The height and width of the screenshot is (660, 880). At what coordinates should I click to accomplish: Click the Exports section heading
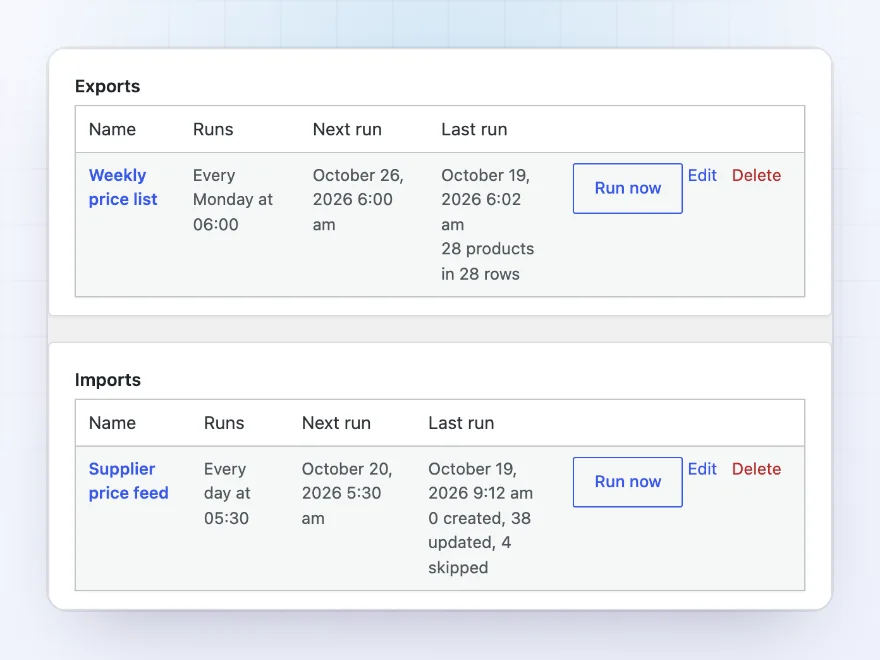(107, 86)
